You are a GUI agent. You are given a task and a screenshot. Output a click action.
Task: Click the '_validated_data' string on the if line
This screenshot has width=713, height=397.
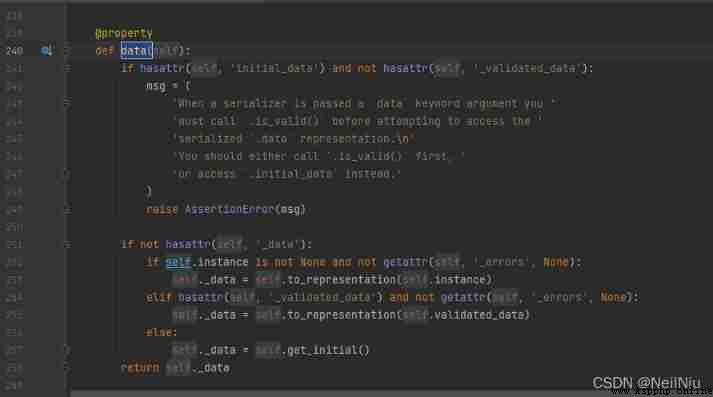(x=527, y=68)
